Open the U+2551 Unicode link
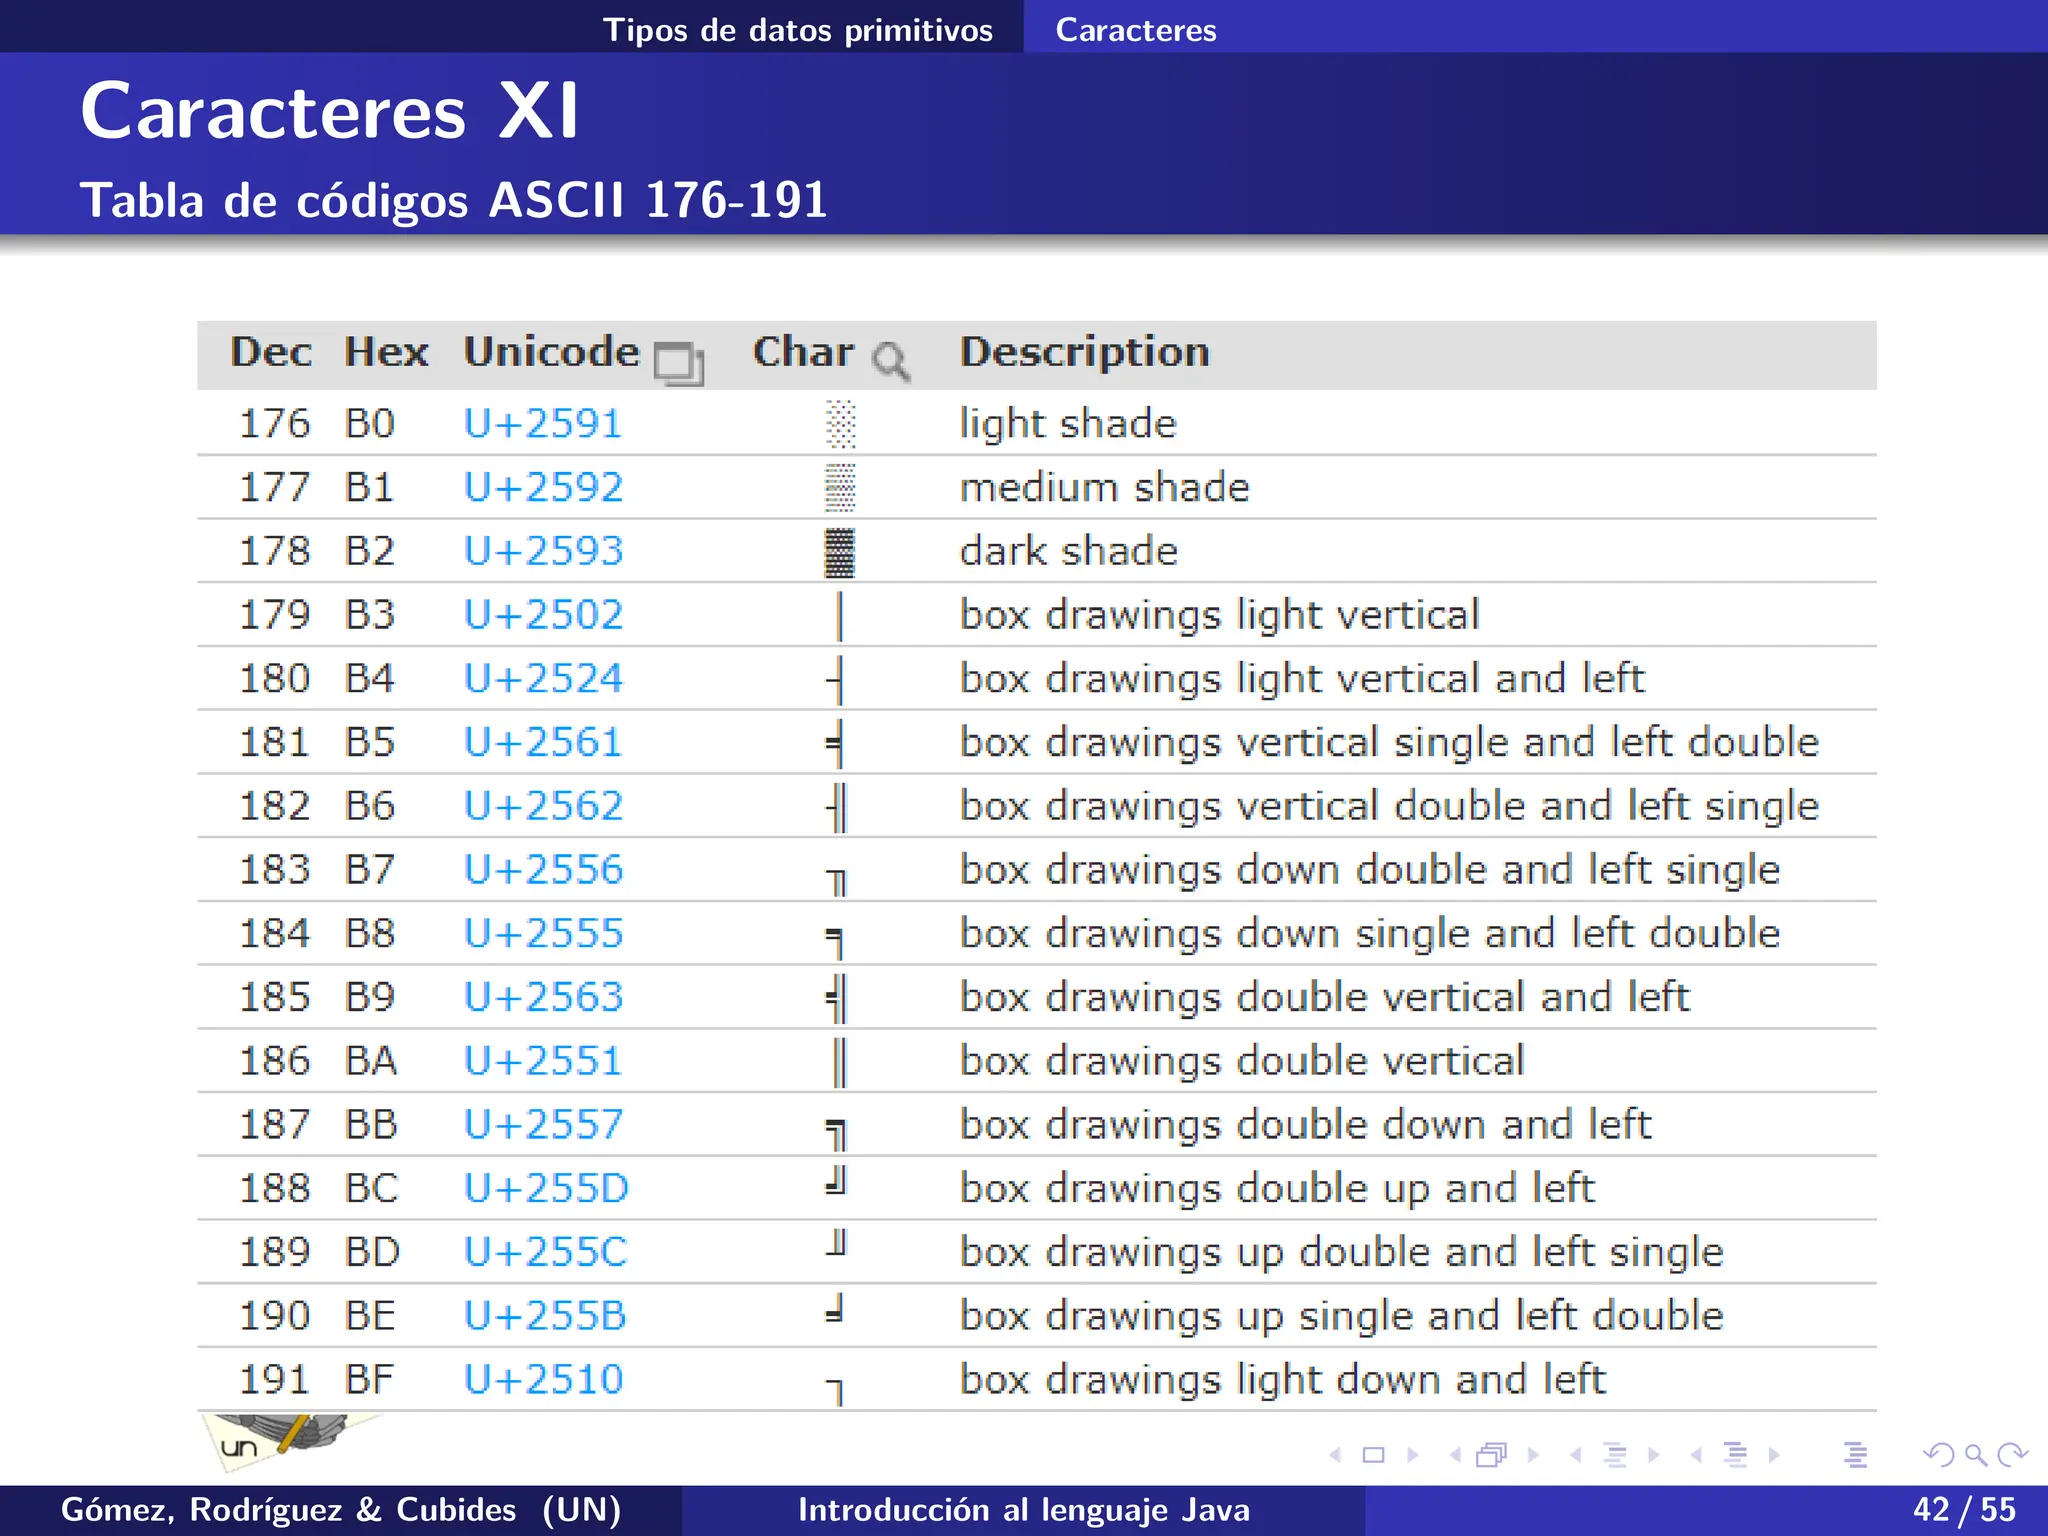This screenshot has height=1536, width=2048. (543, 1060)
